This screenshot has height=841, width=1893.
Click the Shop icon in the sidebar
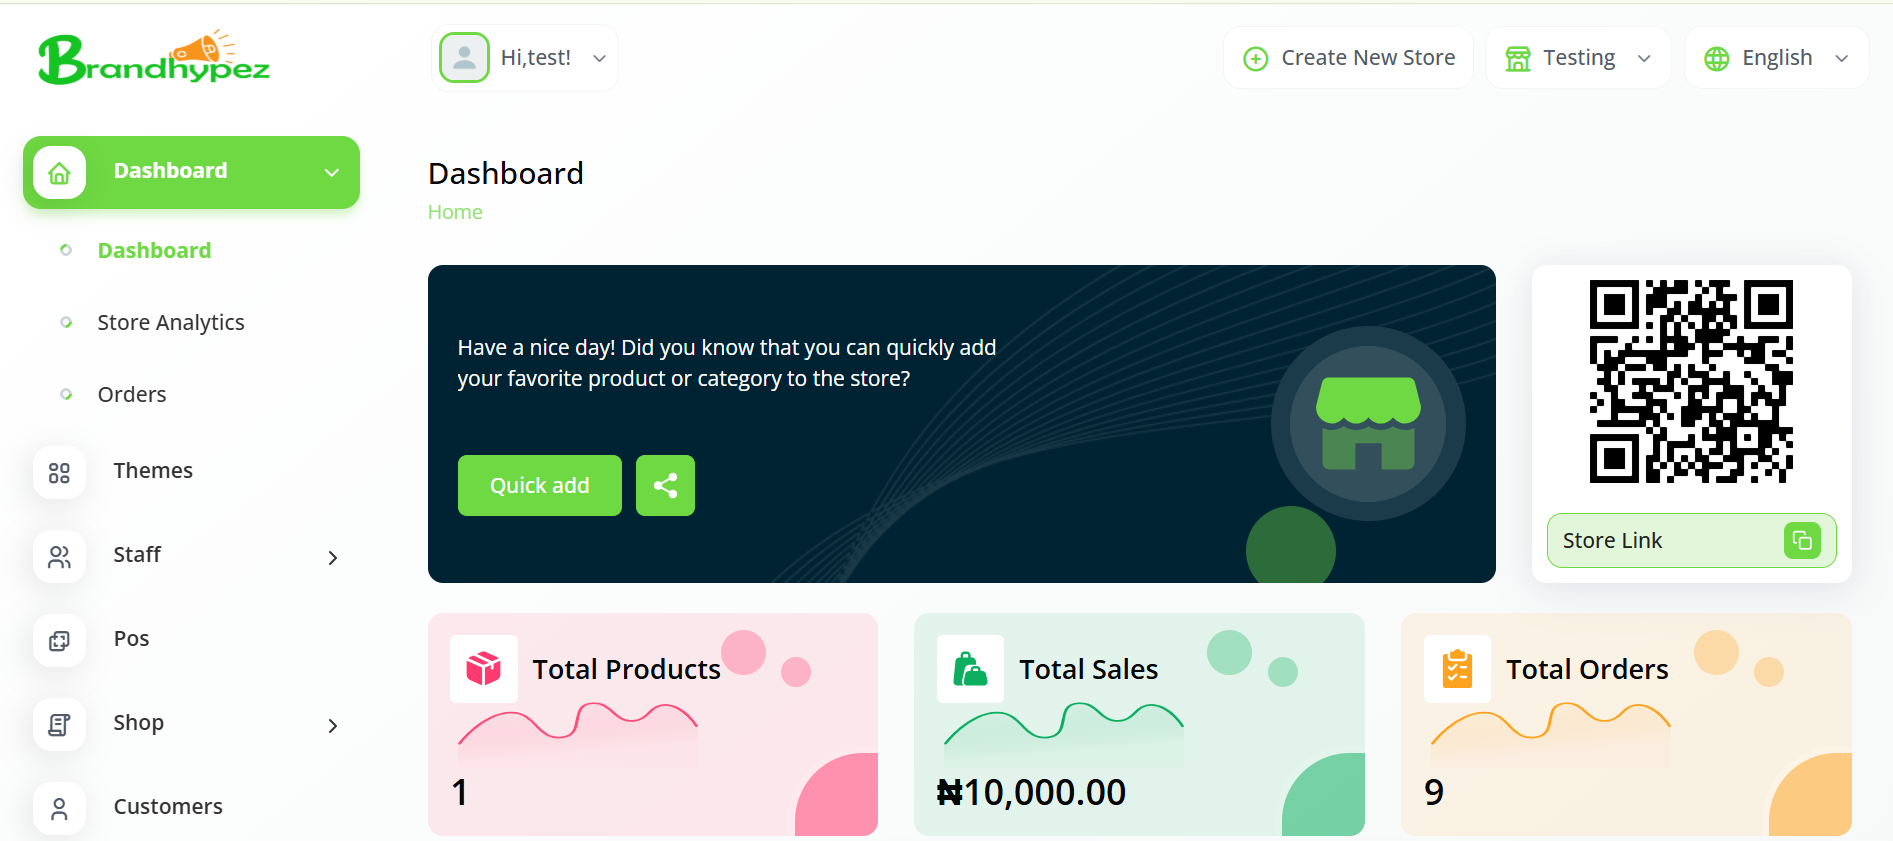pos(59,724)
